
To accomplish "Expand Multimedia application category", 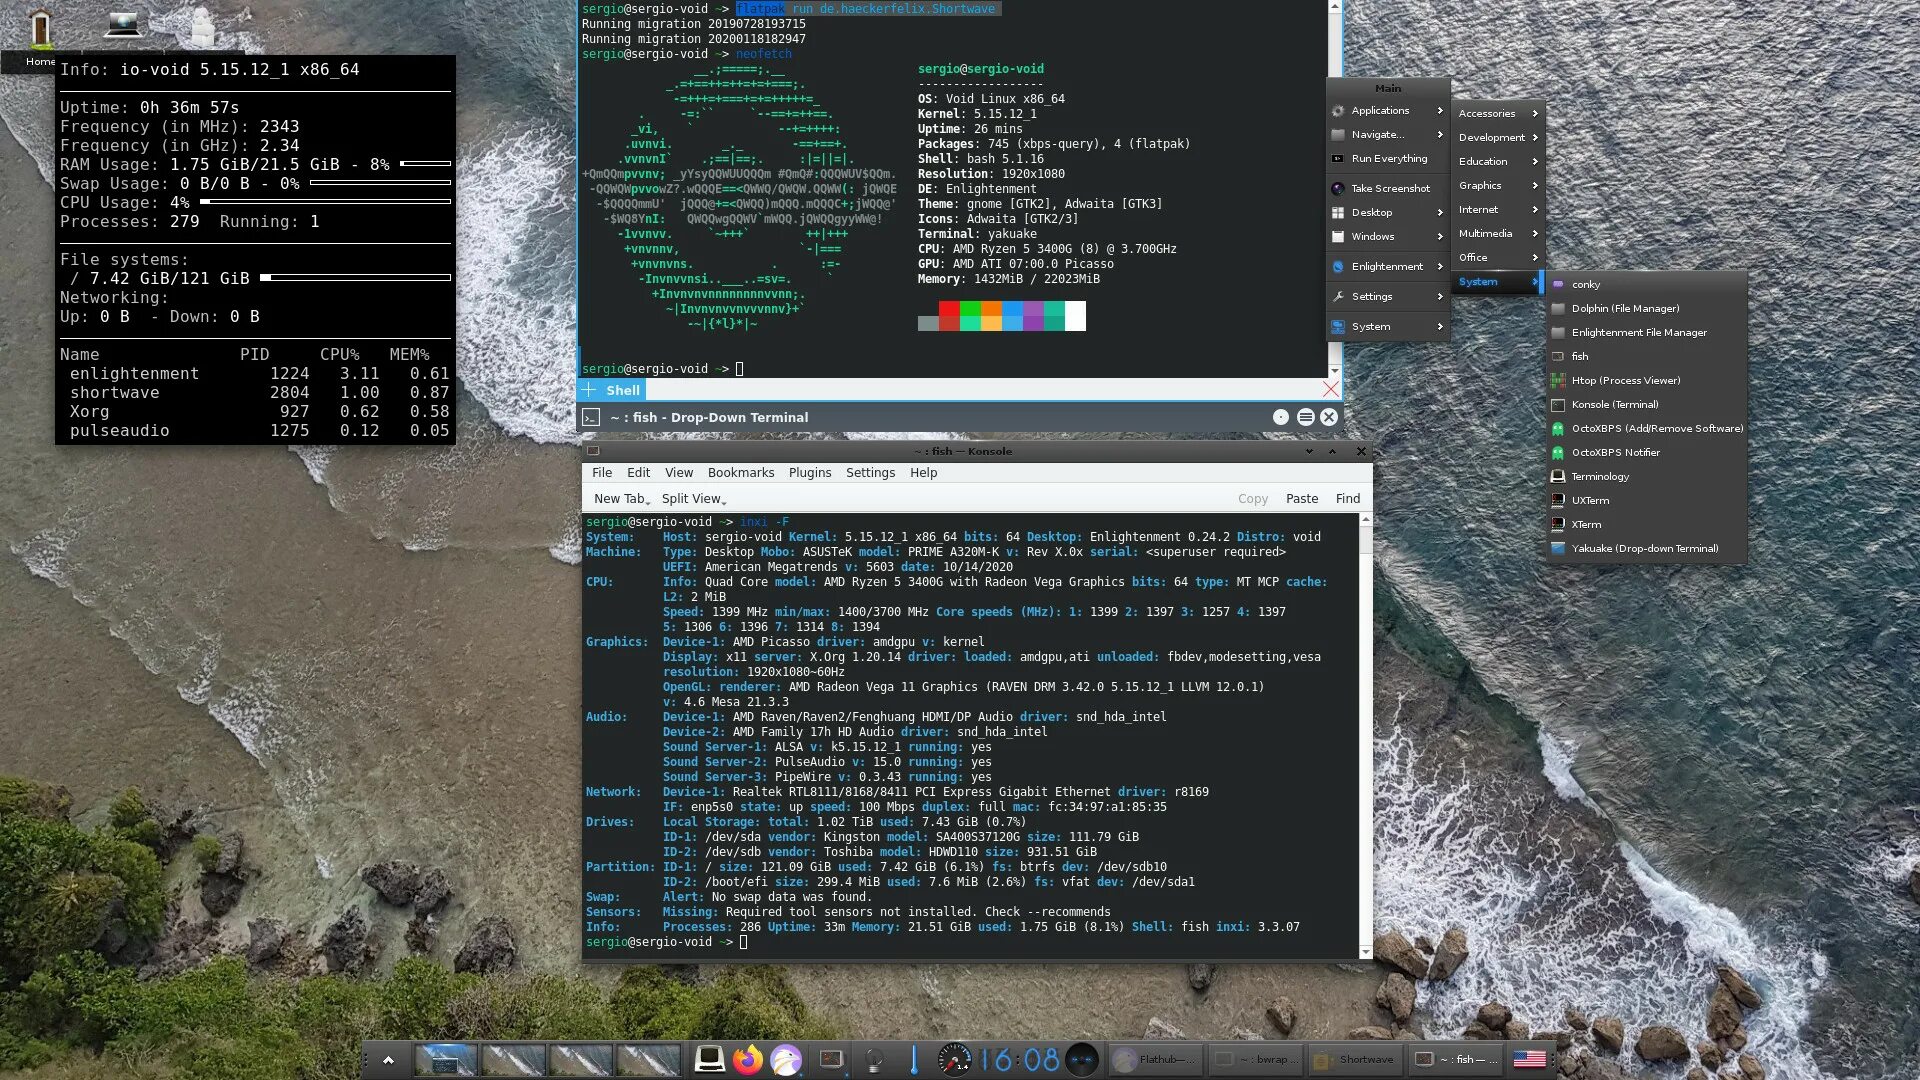I will point(1497,233).
